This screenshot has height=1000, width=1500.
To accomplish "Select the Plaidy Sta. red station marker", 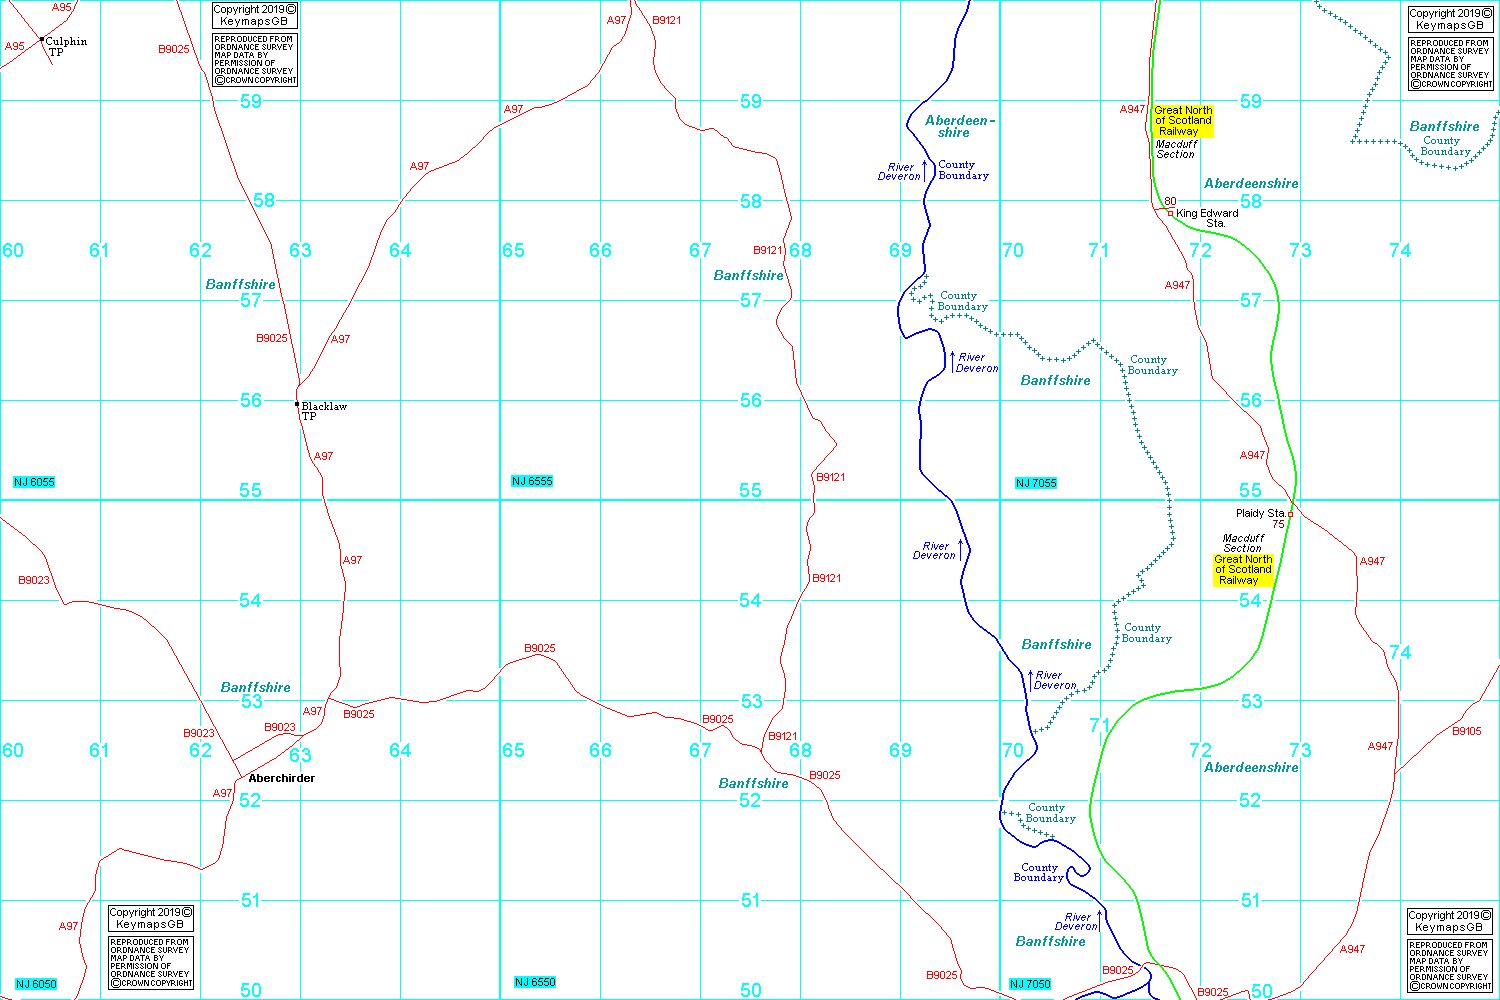I will pos(1290,514).
